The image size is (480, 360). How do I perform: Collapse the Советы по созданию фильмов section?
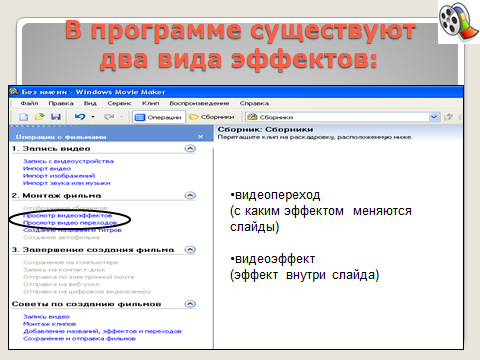[190, 304]
